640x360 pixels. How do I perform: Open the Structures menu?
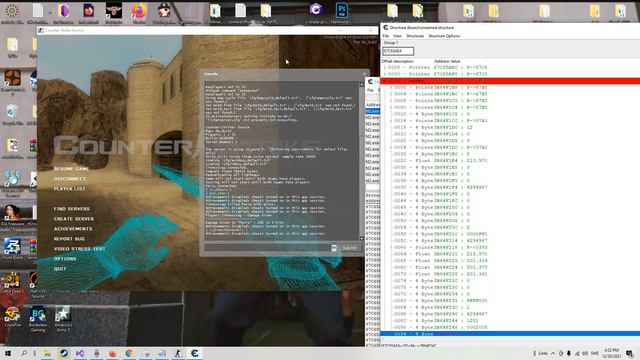click(415, 36)
